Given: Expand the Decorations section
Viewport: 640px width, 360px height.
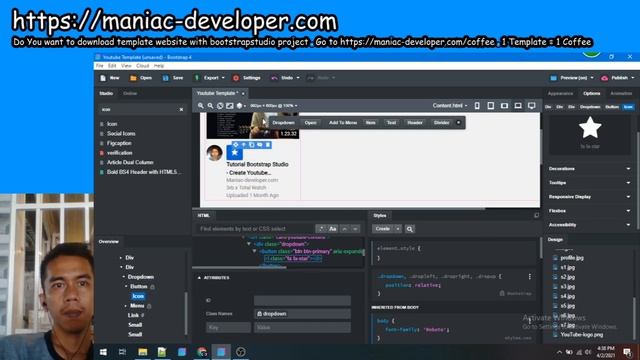Looking at the screenshot, I should click(x=589, y=169).
